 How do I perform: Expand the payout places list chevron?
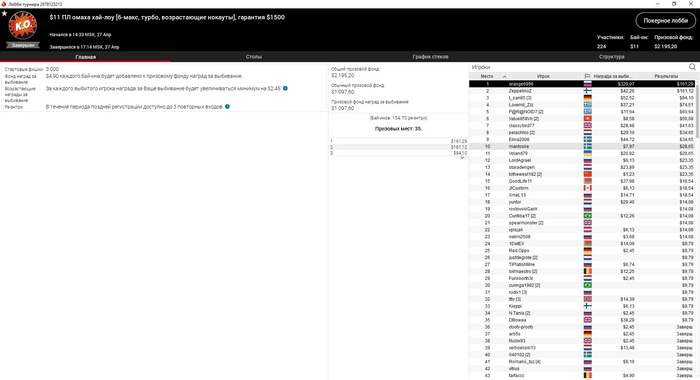tap(462, 158)
